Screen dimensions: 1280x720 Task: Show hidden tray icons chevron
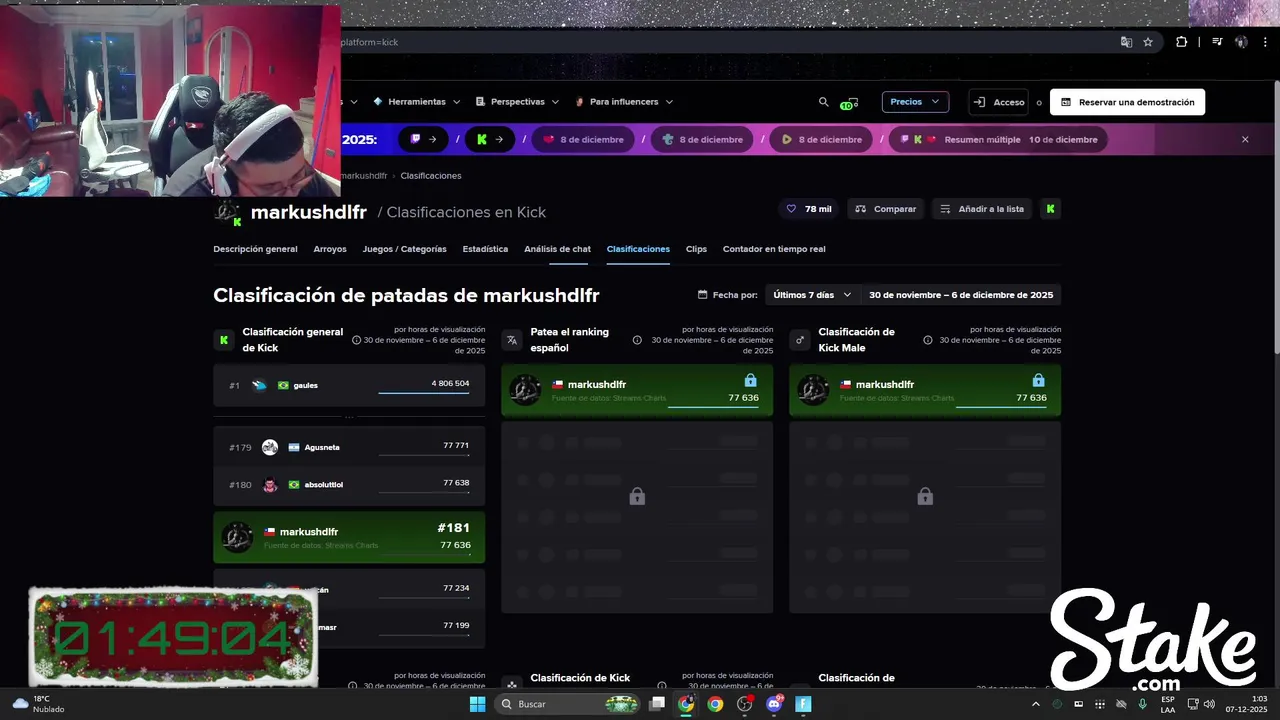(x=1035, y=704)
